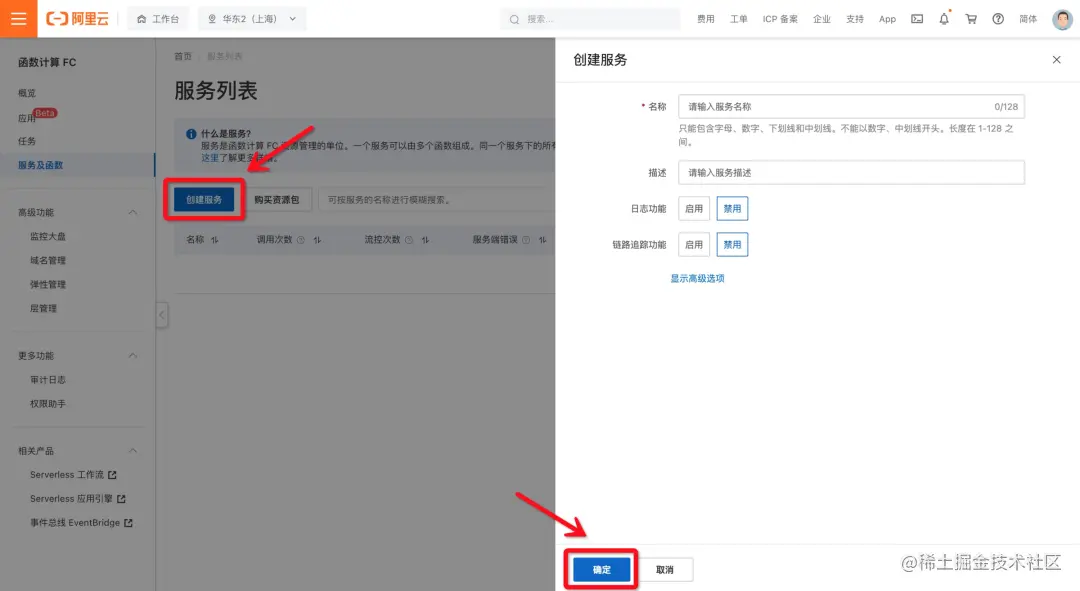The image size is (1080, 591).
Task: Collapse the 更多功能 section
Action: [133, 355]
